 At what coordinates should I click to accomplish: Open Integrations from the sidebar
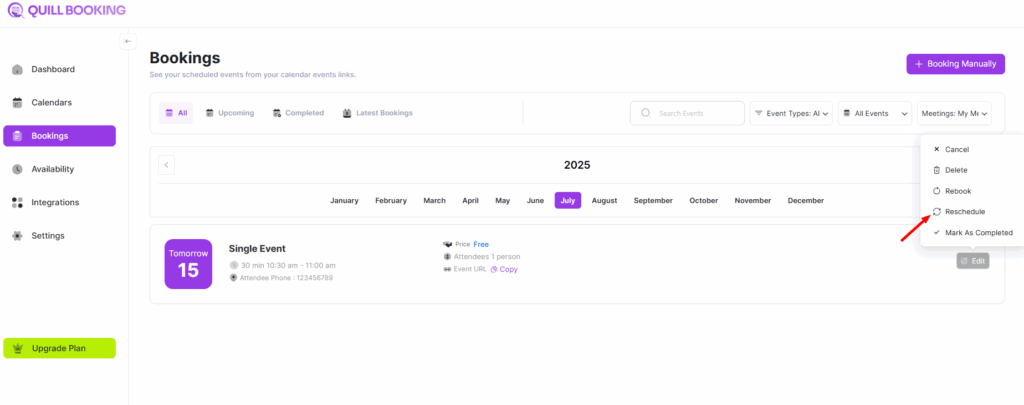click(x=55, y=202)
